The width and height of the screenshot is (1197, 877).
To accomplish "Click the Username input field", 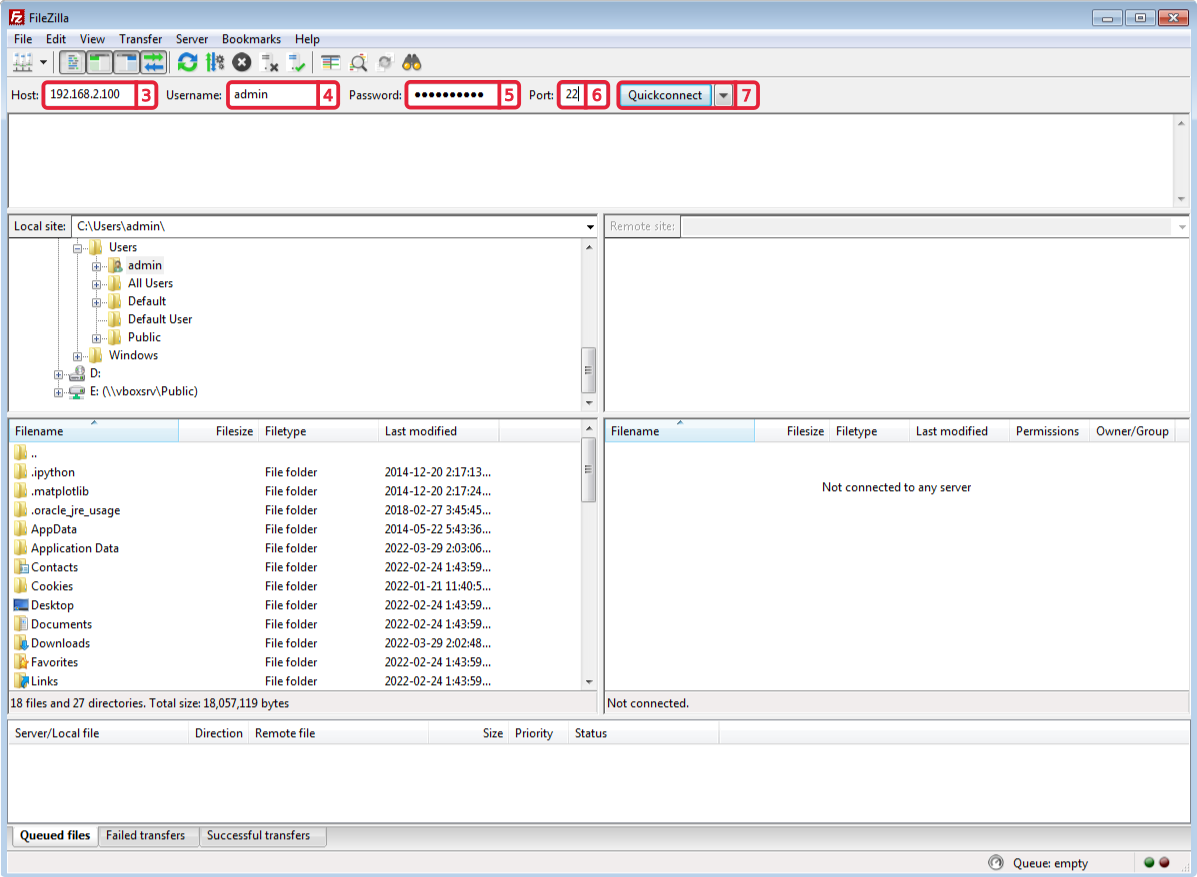I will [x=273, y=95].
